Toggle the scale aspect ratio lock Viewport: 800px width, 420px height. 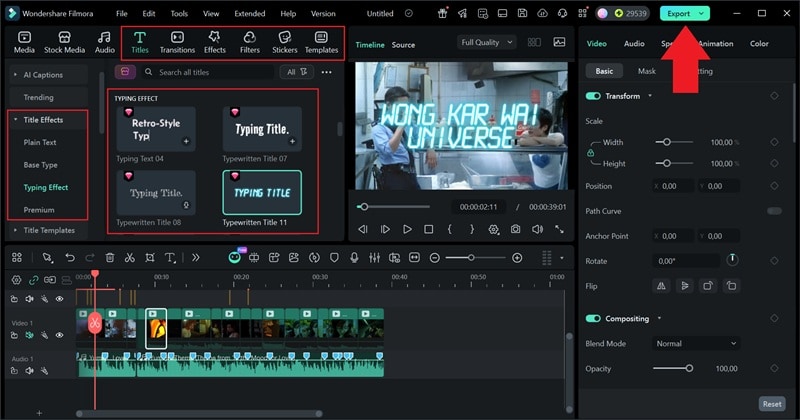590,153
